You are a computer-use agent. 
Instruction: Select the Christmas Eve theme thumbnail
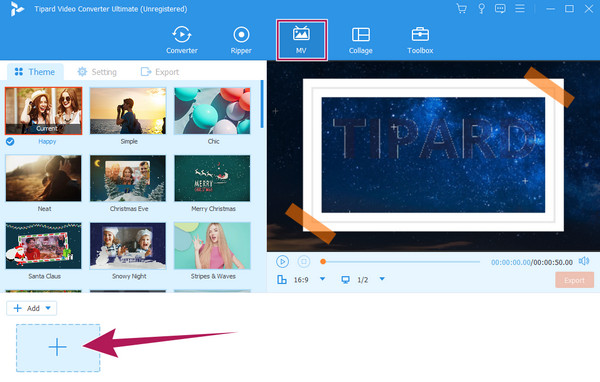pyautogui.click(x=128, y=178)
